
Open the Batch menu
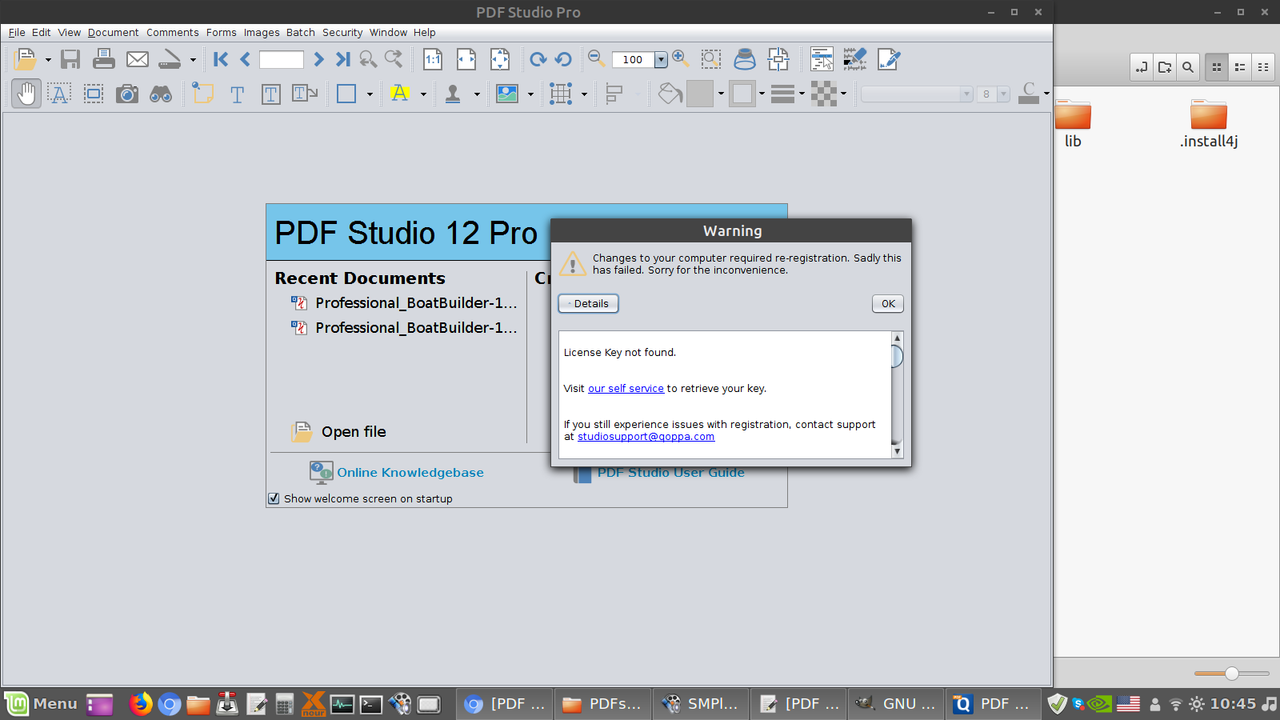coord(300,32)
